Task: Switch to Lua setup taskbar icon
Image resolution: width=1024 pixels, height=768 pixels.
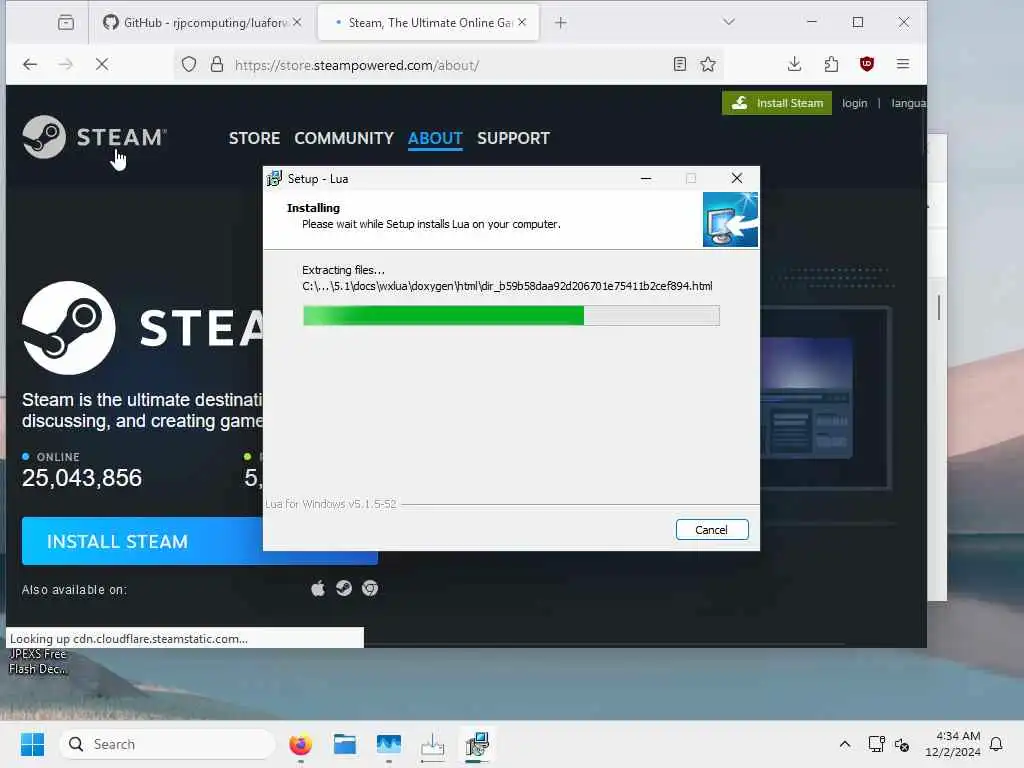Action: tap(477, 744)
